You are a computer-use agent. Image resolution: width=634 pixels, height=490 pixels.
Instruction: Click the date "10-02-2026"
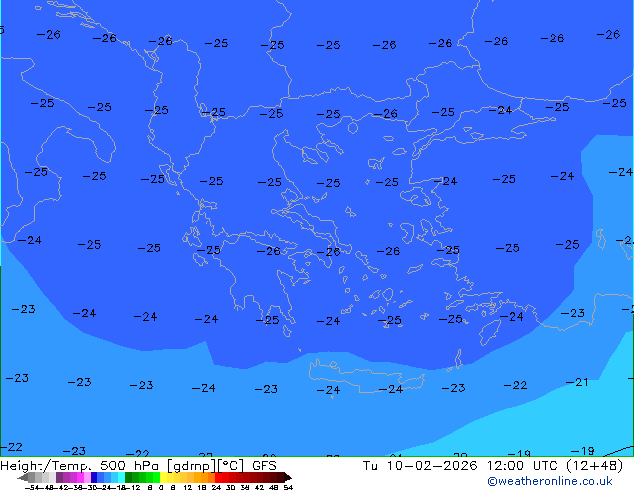[x=432, y=466]
